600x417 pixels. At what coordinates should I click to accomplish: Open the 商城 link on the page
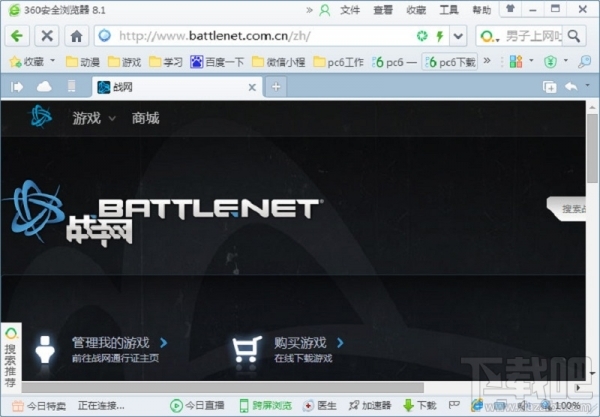click(x=145, y=118)
